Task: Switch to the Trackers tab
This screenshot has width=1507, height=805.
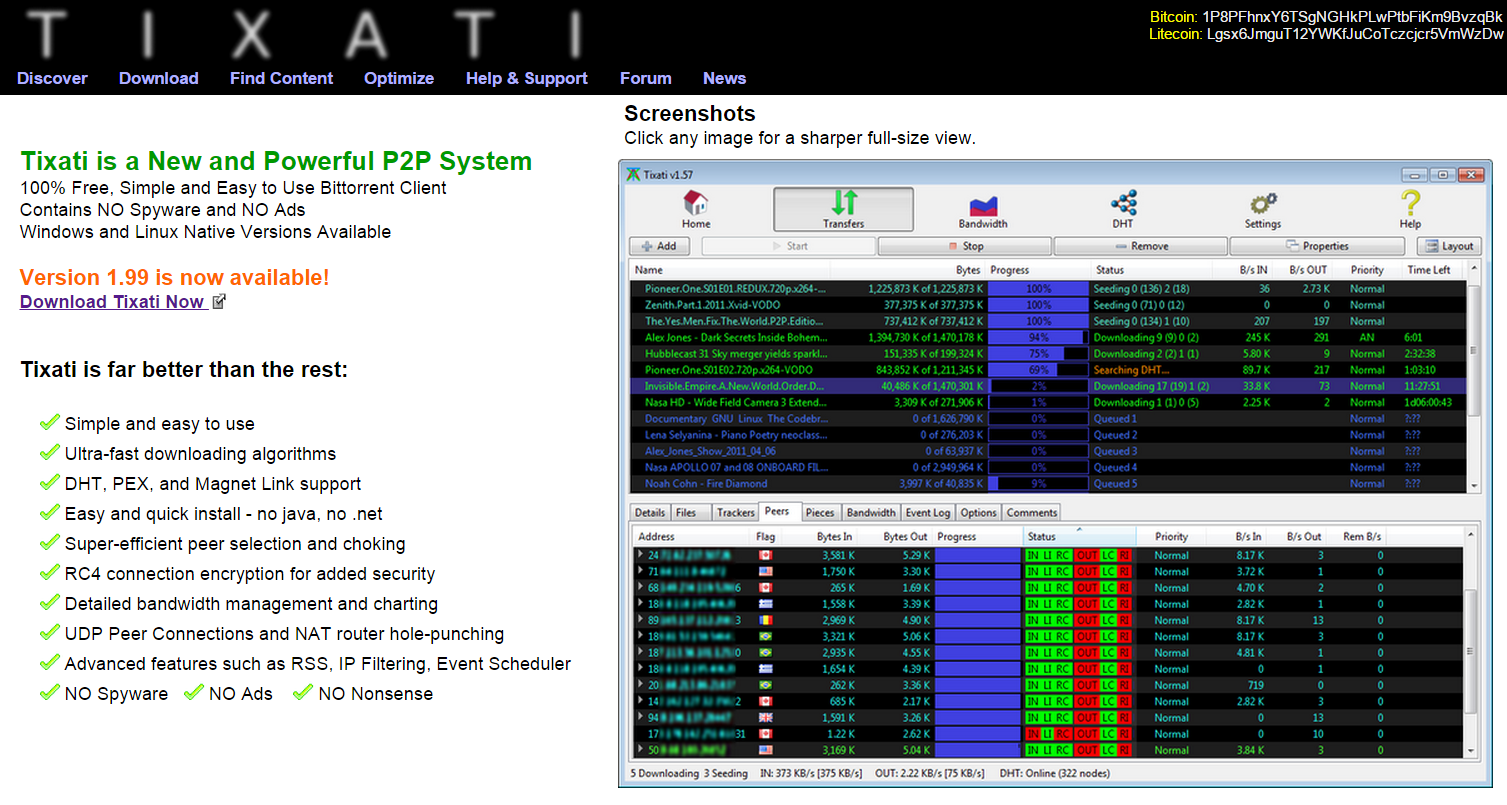Action: [x=735, y=512]
